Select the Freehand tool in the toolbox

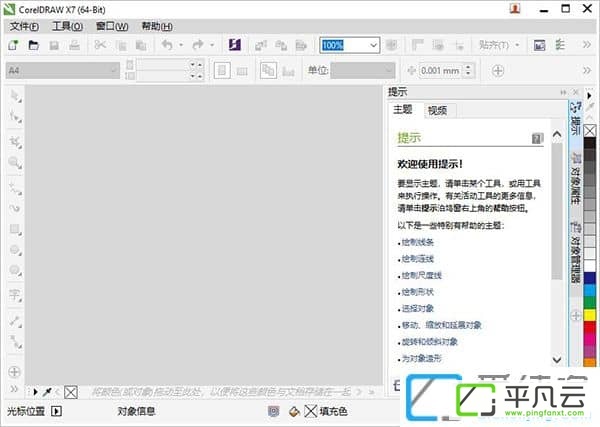[x=15, y=188]
